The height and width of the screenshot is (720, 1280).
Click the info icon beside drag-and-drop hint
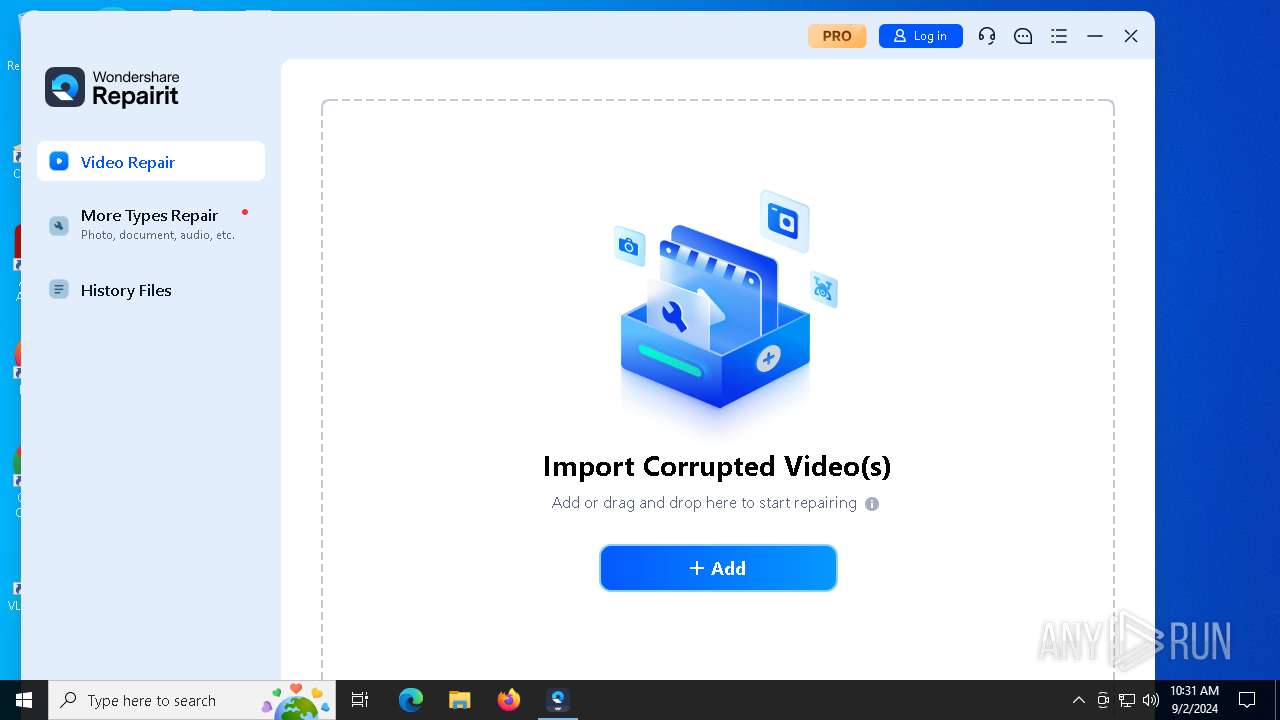coord(872,504)
